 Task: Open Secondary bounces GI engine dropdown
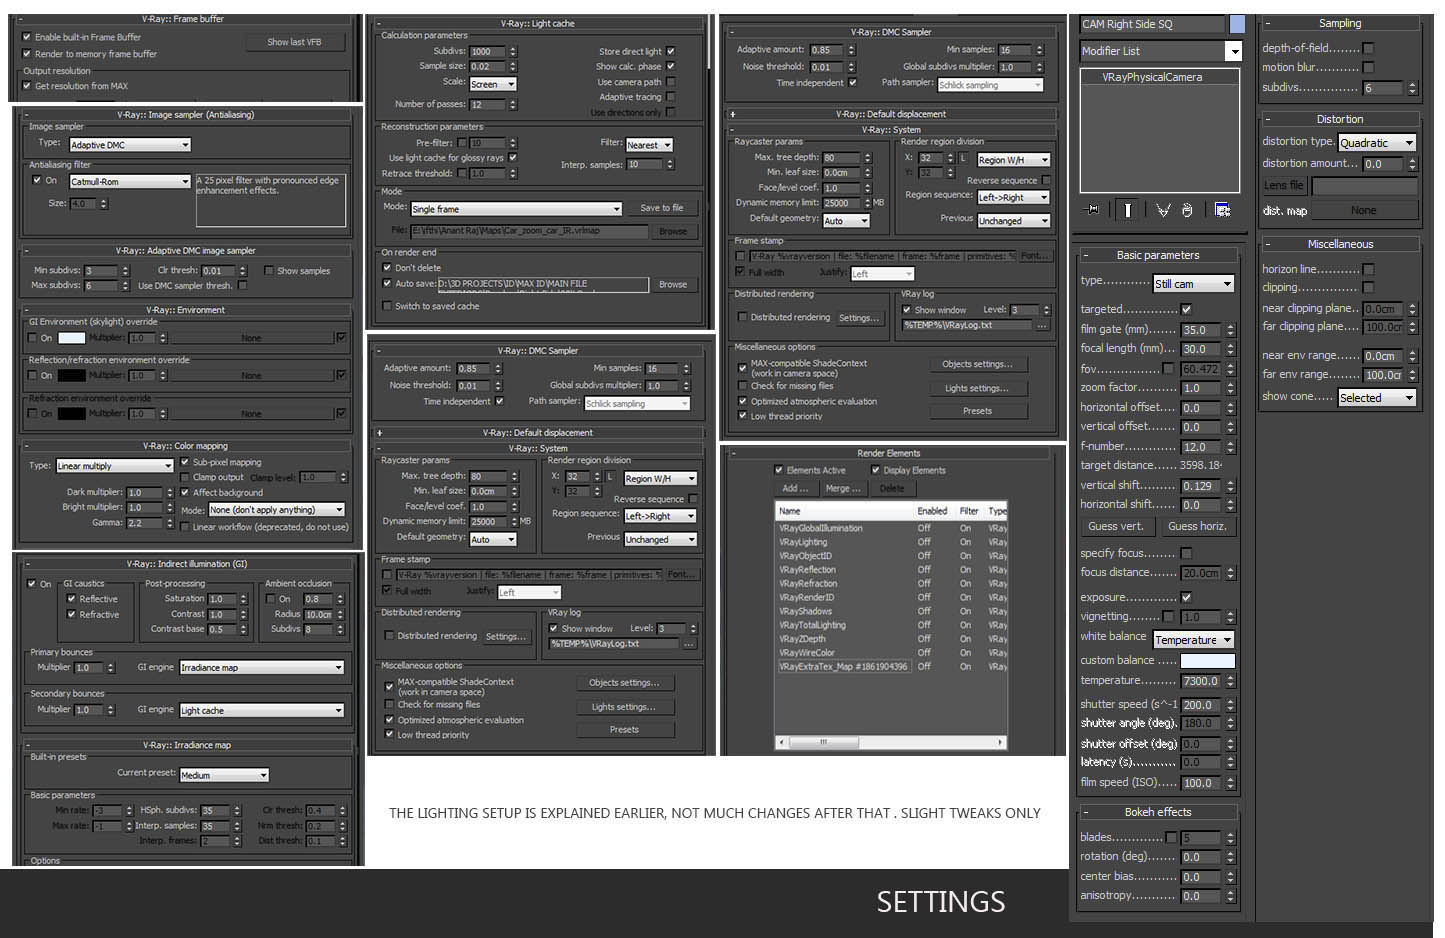tap(262, 711)
